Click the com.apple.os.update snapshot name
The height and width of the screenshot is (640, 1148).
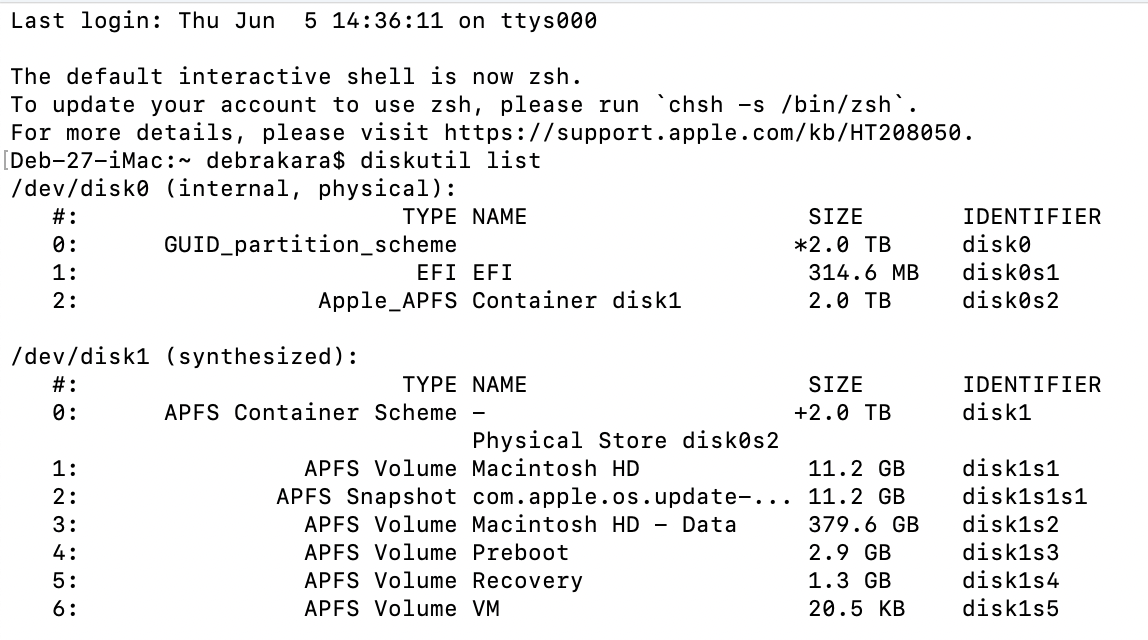coord(632,496)
